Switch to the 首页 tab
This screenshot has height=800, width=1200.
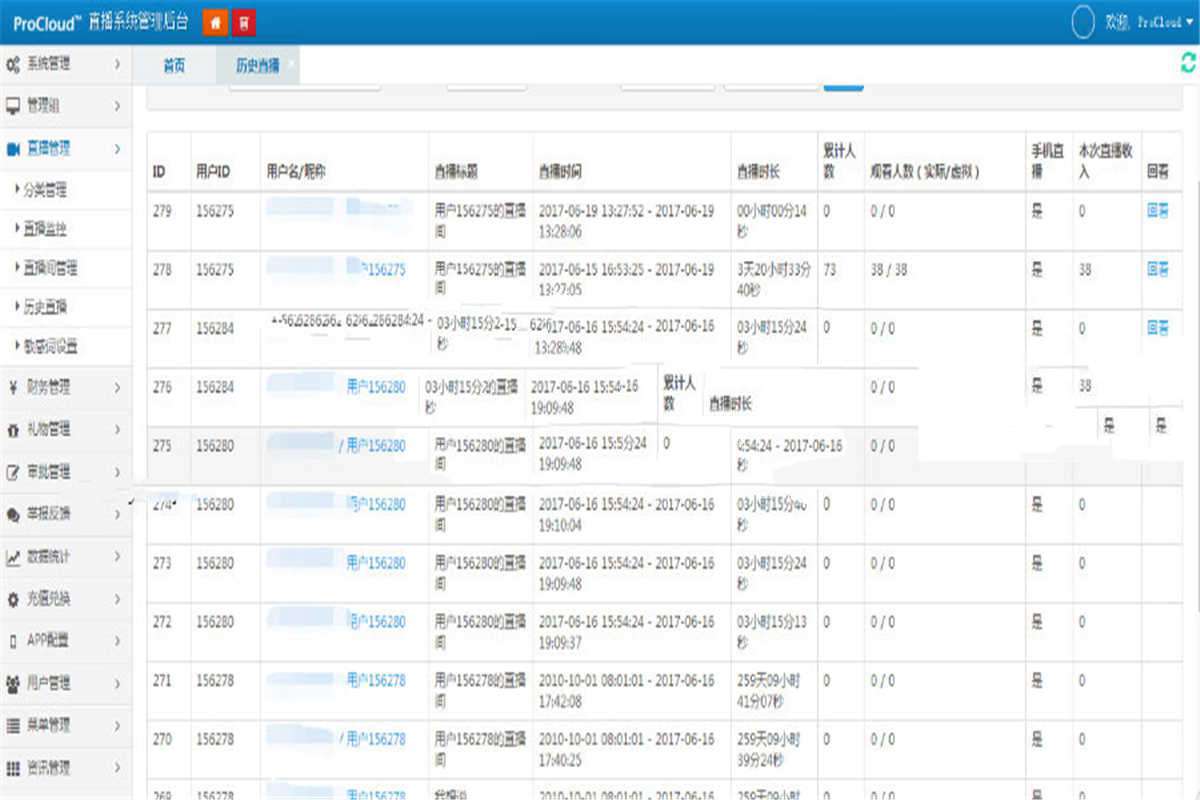click(x=174, y=66)
